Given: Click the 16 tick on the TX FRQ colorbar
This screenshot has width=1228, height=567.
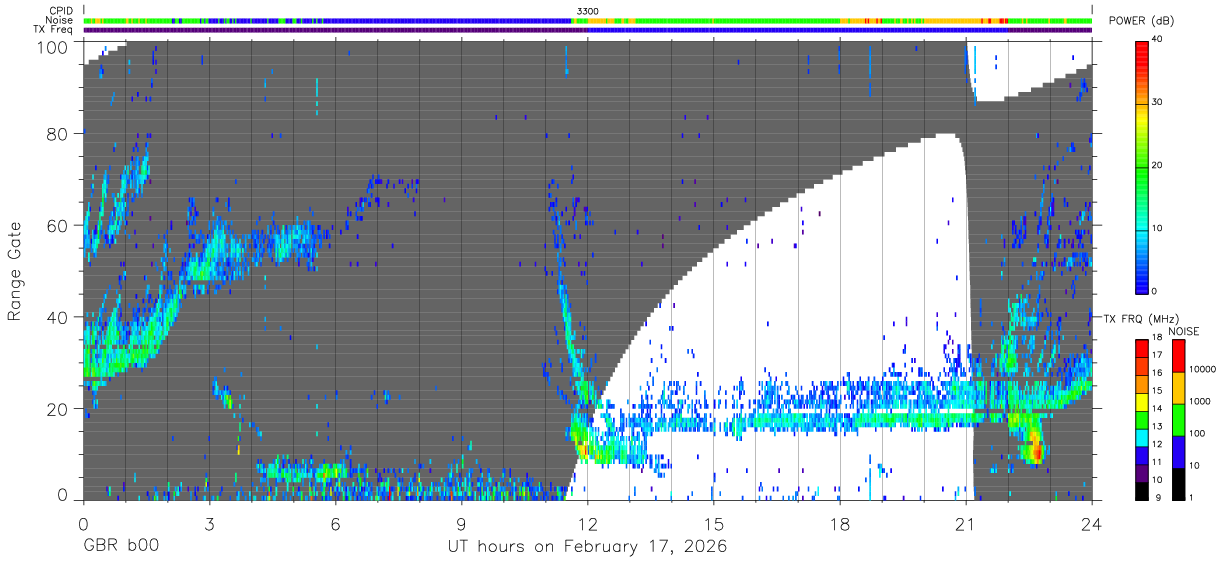Looking at the screenshot, I should [x=1158, y=373].
